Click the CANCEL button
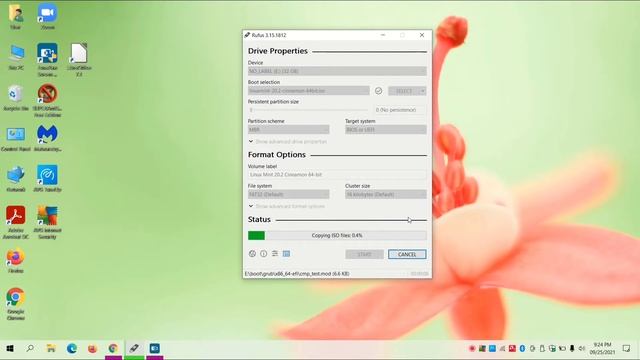 pyautogui.click(x=407, y=254)
